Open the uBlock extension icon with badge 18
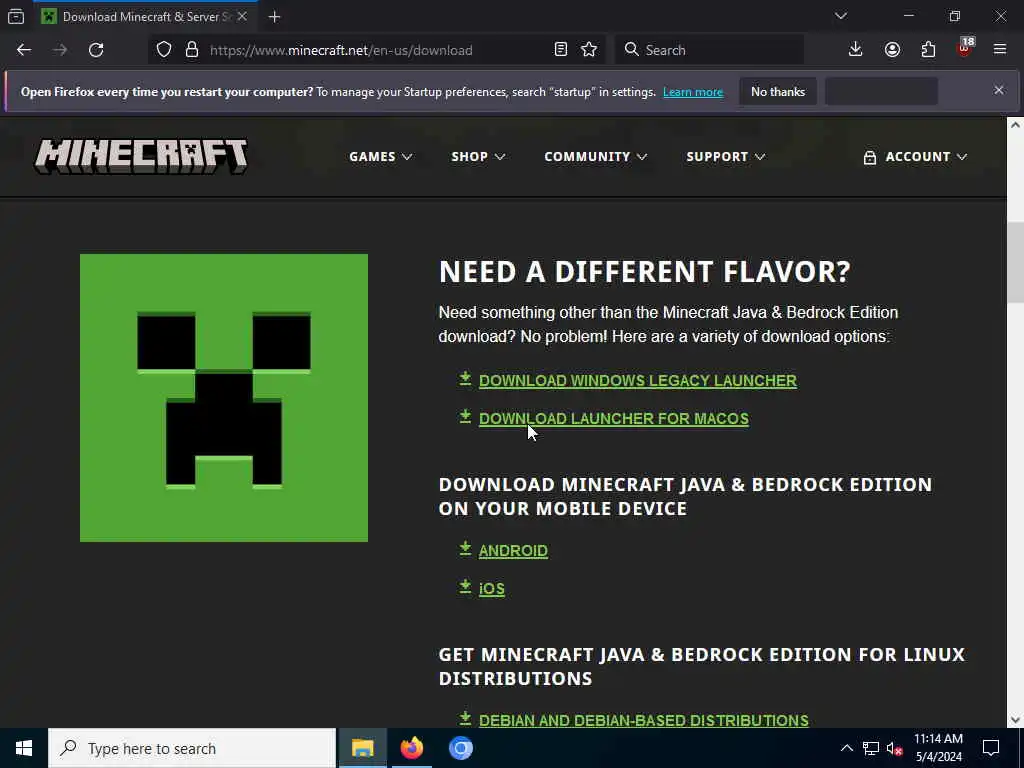The height and width of the screenshot is (768, 1024). (x=965, y=48)
